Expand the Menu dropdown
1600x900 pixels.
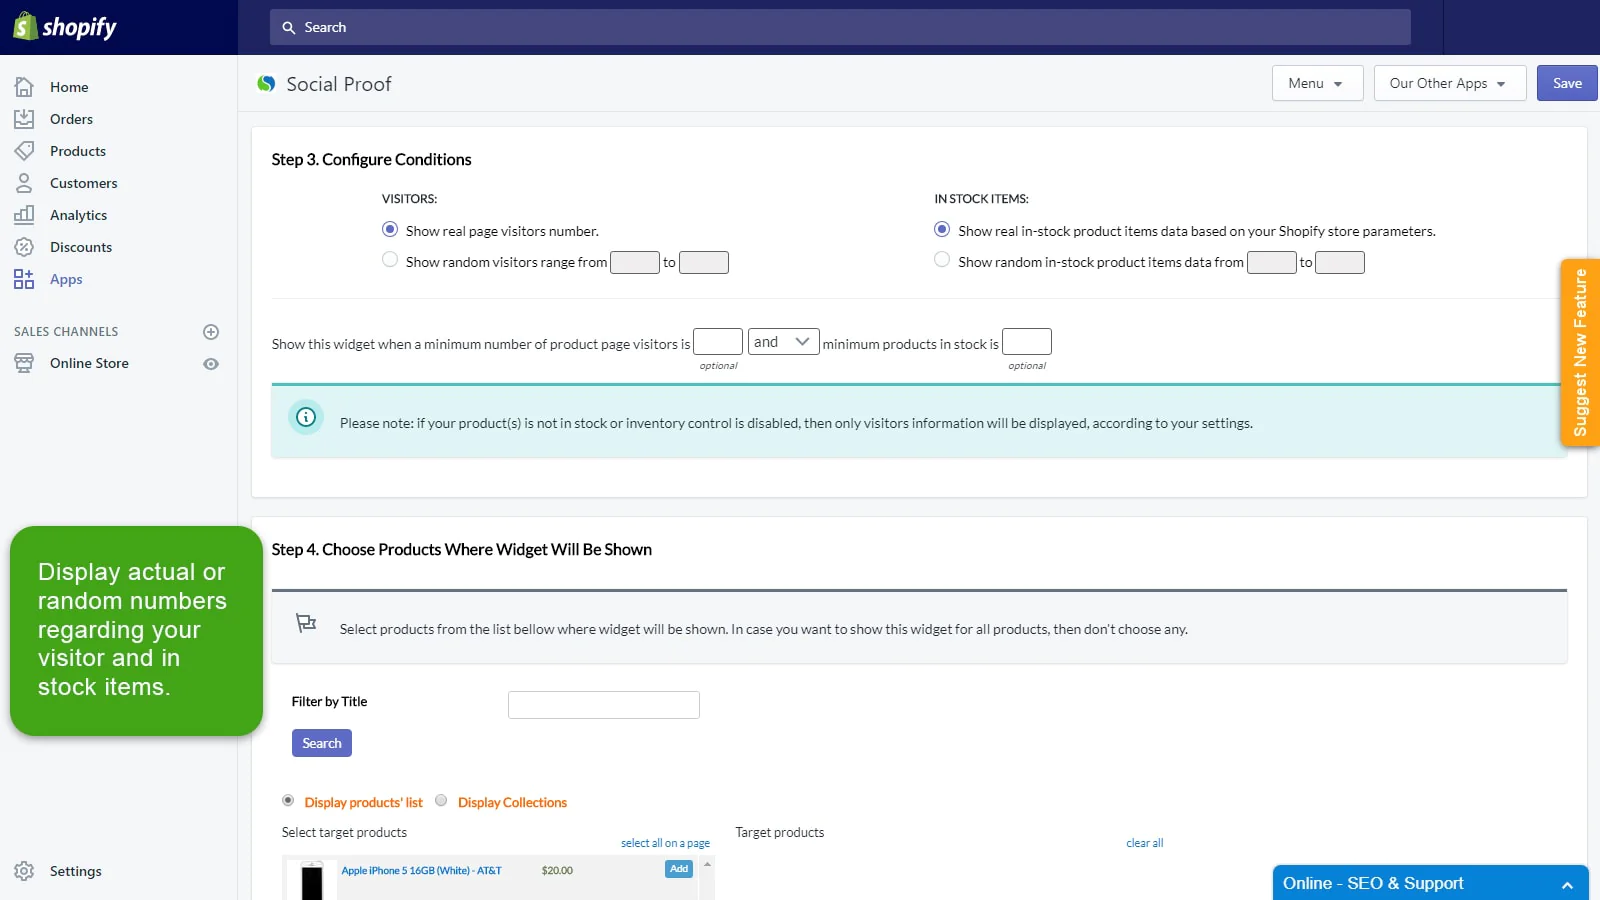point(1317,83)
